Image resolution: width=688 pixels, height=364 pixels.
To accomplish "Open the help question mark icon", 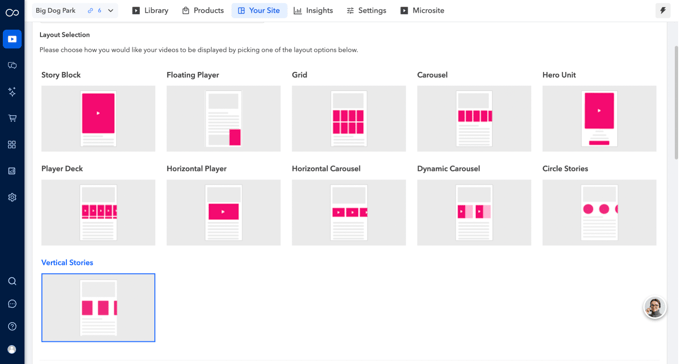I will pos(12,326).
